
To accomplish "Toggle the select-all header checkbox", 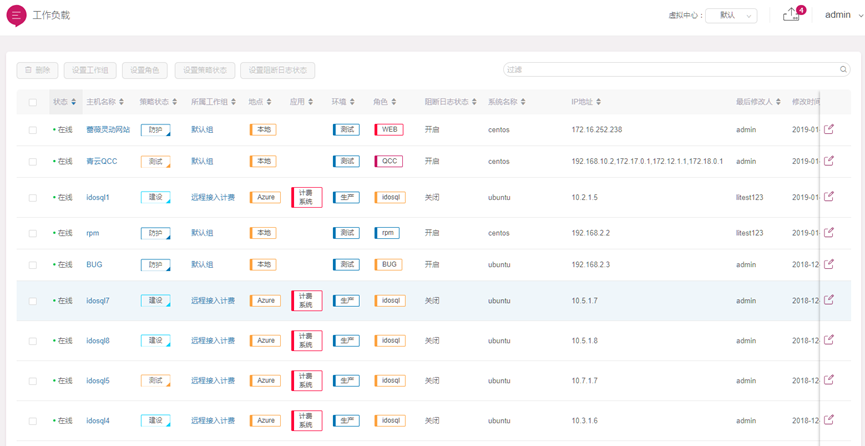I will 33,102.
